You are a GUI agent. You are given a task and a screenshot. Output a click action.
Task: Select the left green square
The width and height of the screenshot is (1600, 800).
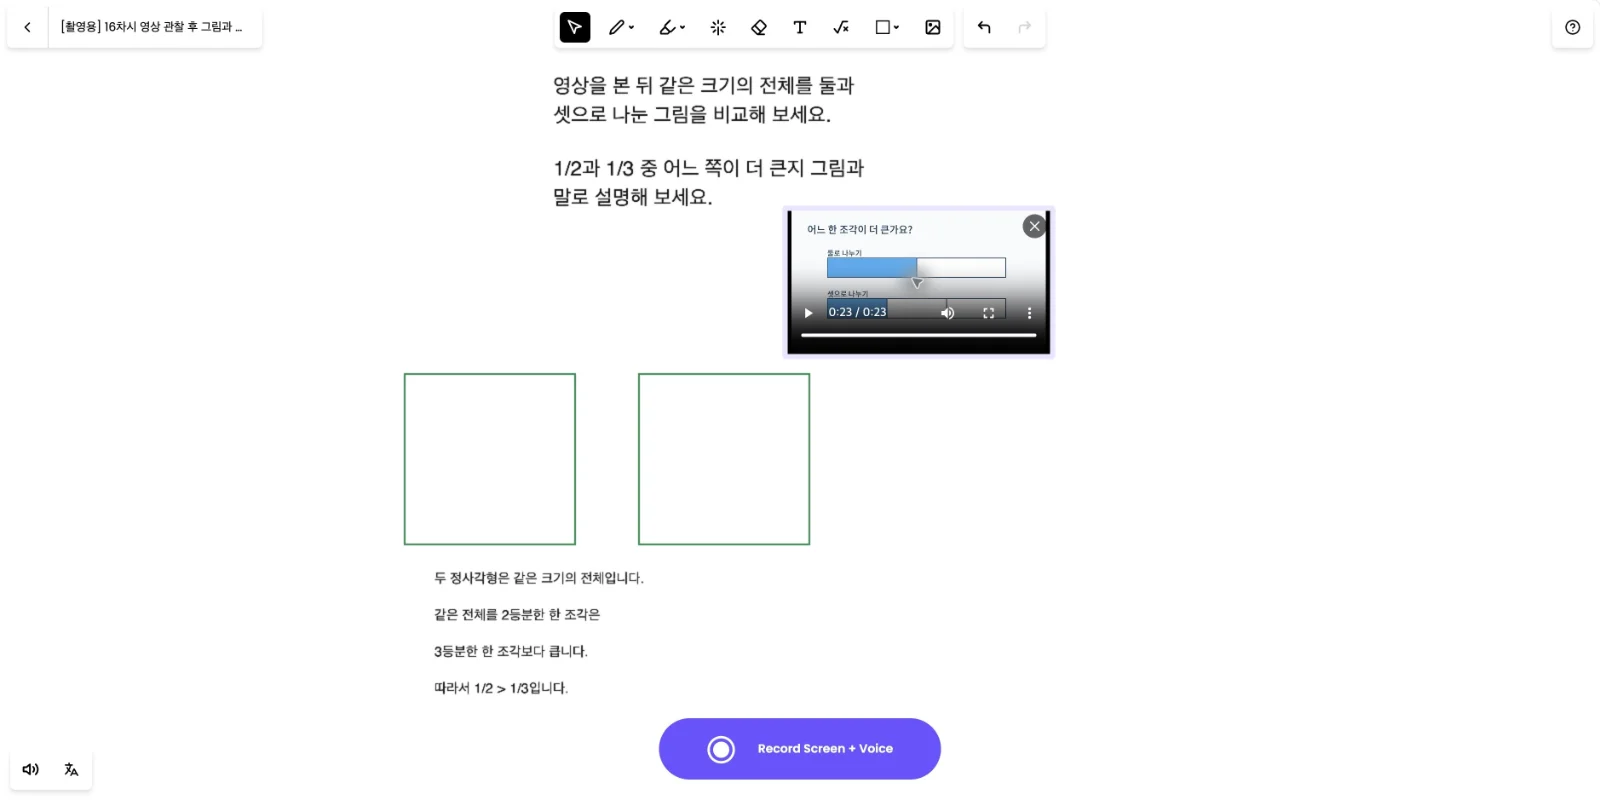coord(490,459)
